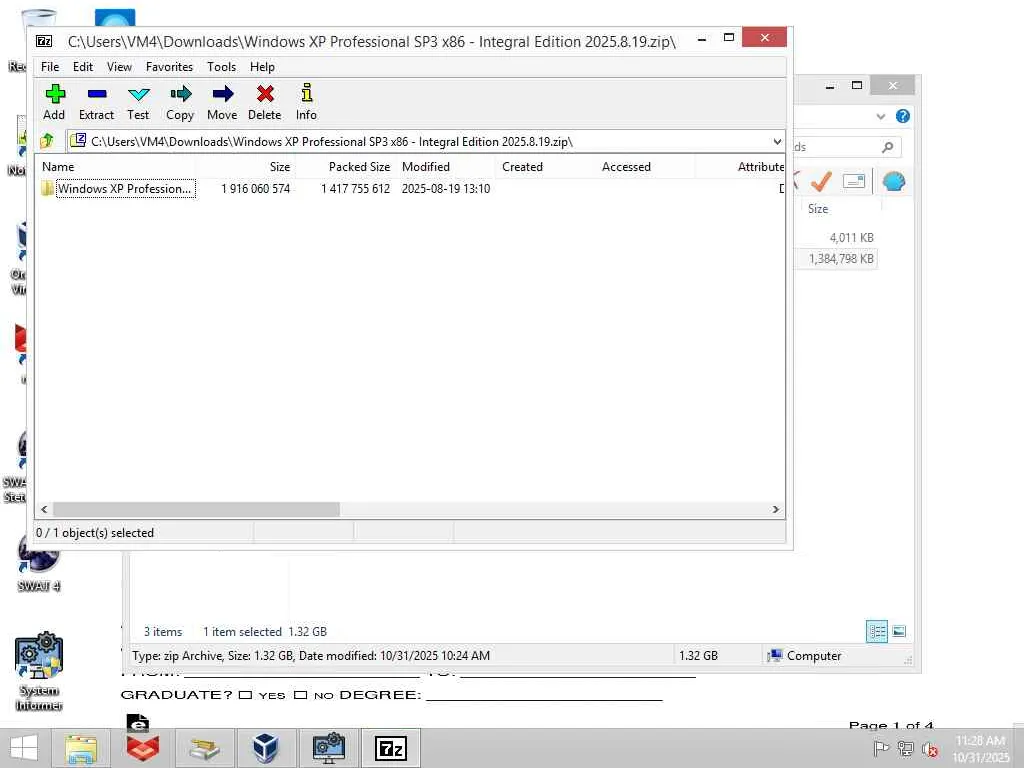Sort by the Size column header in 7-Zip

pos(246,167)
